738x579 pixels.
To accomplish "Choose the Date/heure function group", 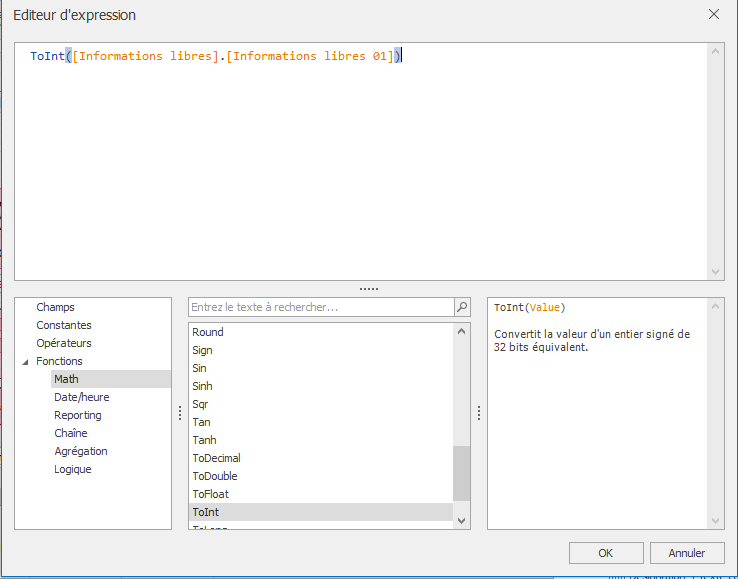I will click(x=81, y=397).
